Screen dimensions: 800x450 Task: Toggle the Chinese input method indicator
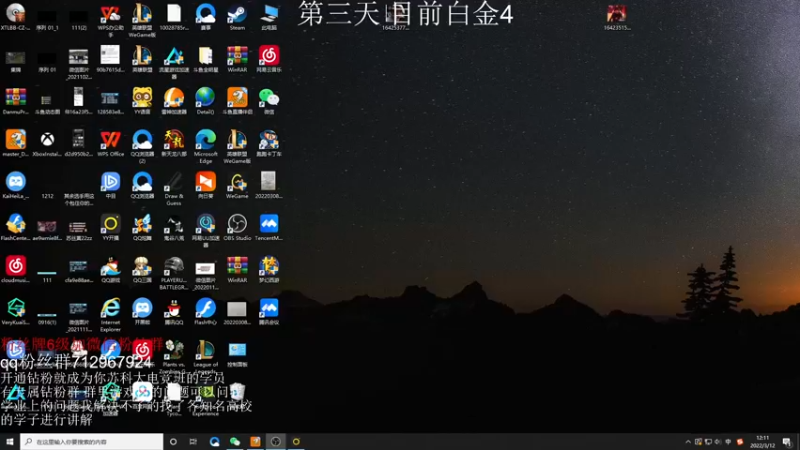(x=728, y=442)
